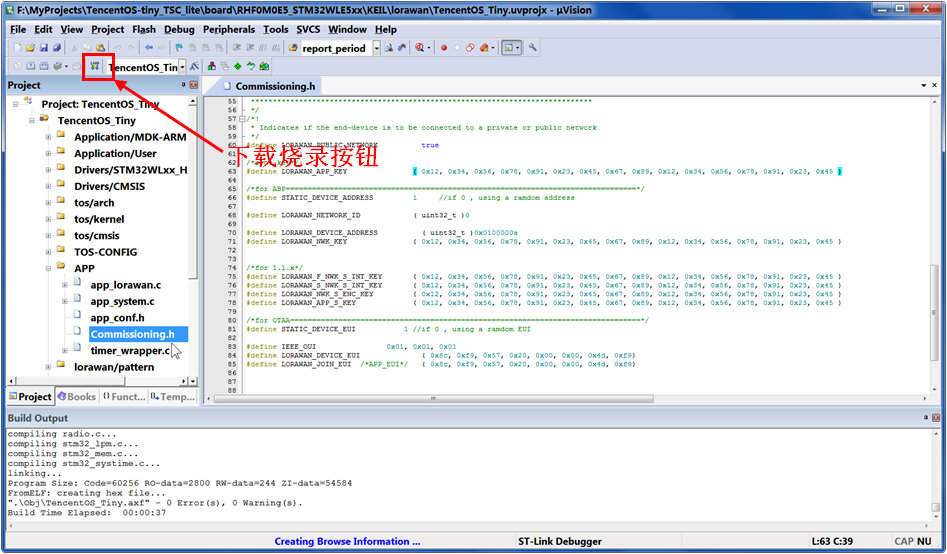Select app_system.c in project tree

click(x=122, y=301)
